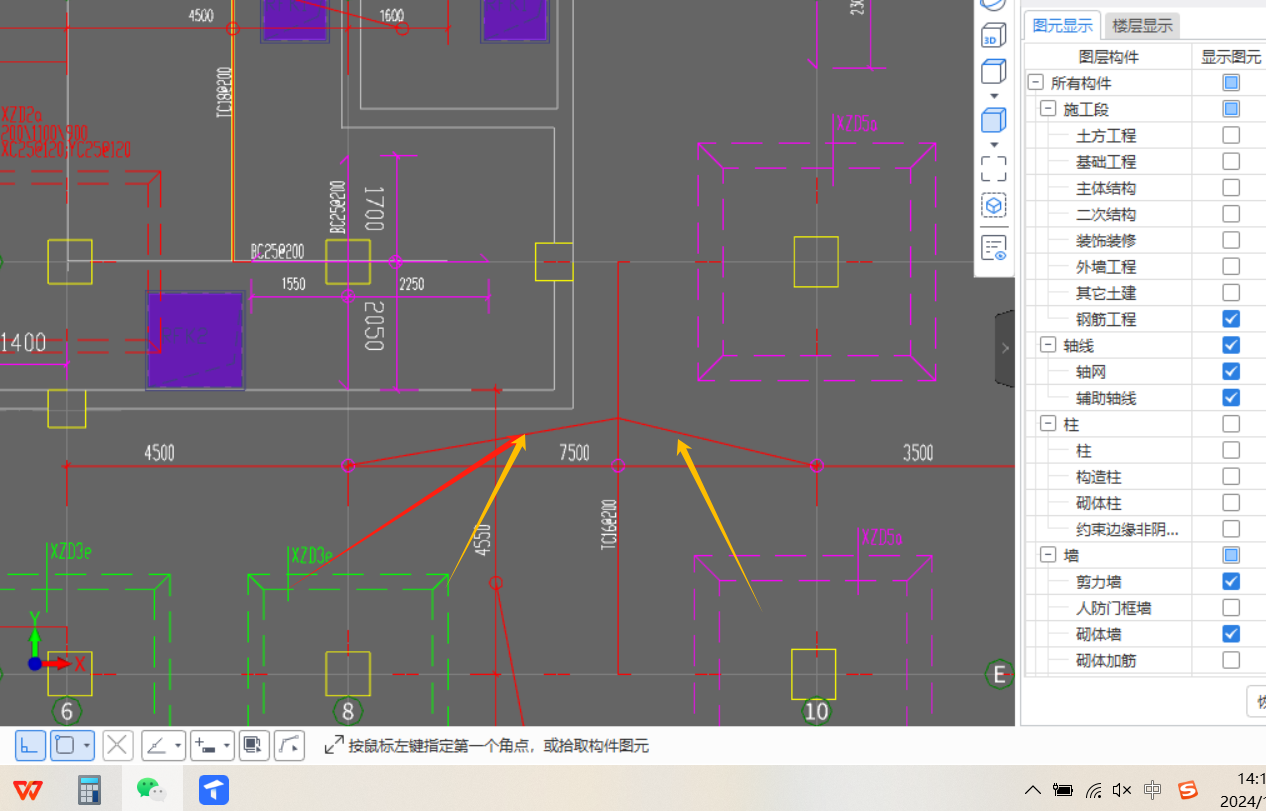The width and height of the screenshot is (1266, 811).
Task: Collapse the 柱 tree node
Action: point(1048,424)
